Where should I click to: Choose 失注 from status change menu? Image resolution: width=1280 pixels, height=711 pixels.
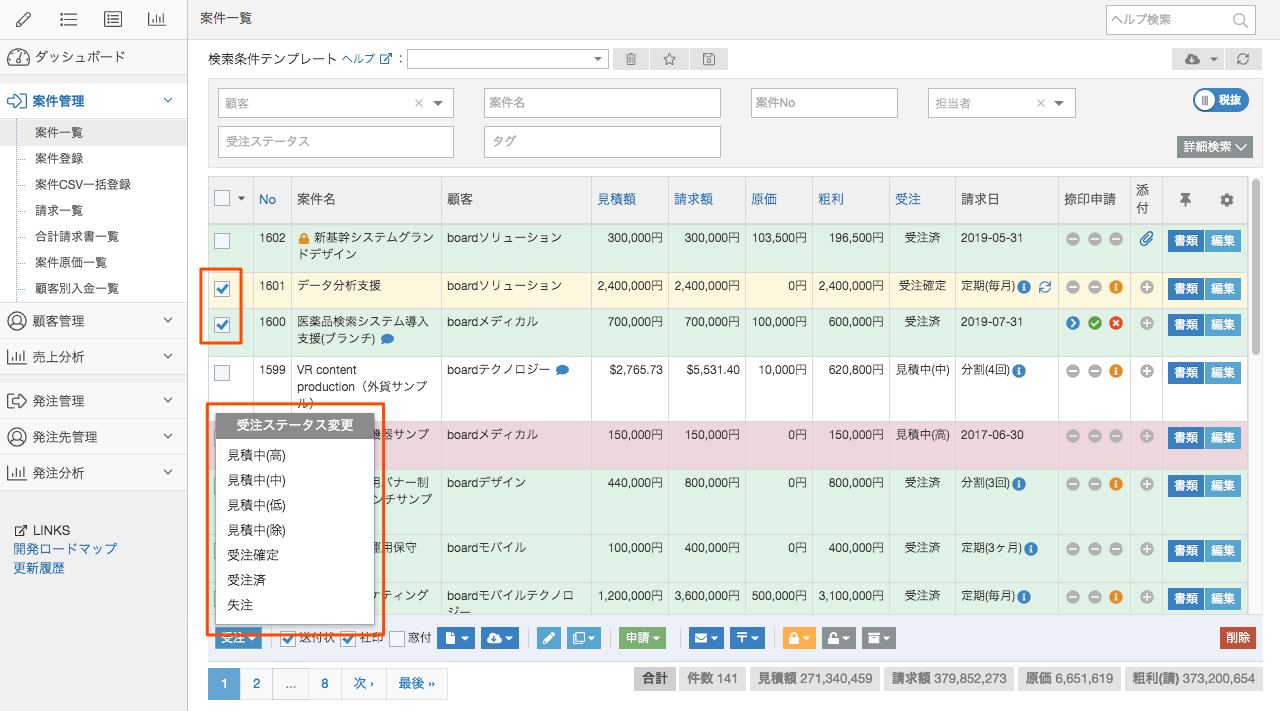click(x=240, y=605)
